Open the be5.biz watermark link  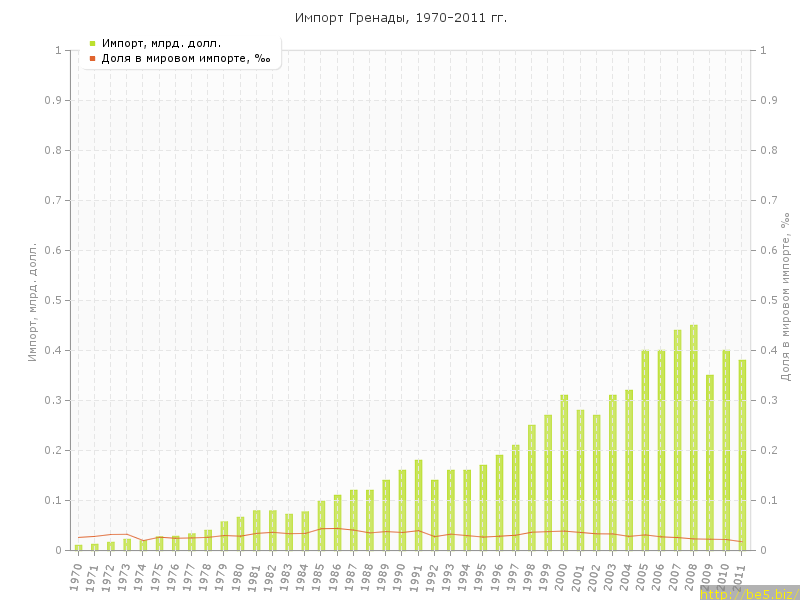click(x=748, y=594)
